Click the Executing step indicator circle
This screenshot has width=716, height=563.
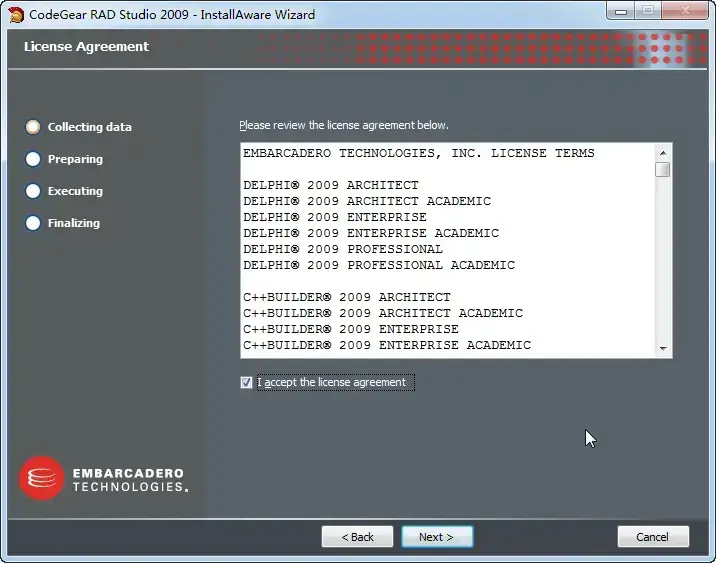pos(33,191)
